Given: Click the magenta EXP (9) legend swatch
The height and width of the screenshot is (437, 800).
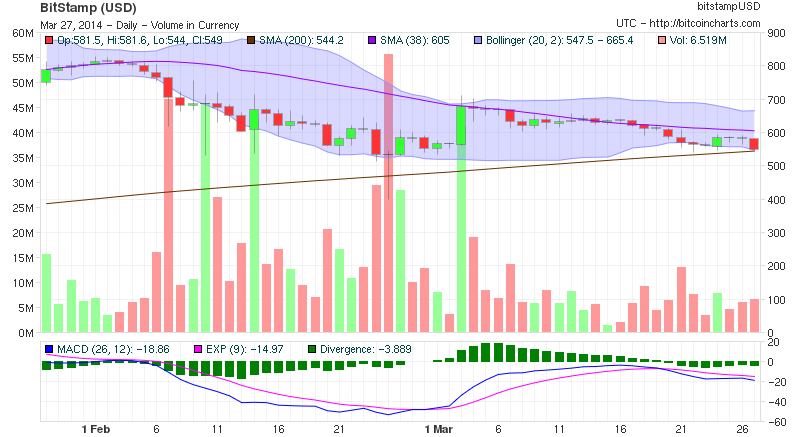Looking at the screenshot, I should [198, 349].
